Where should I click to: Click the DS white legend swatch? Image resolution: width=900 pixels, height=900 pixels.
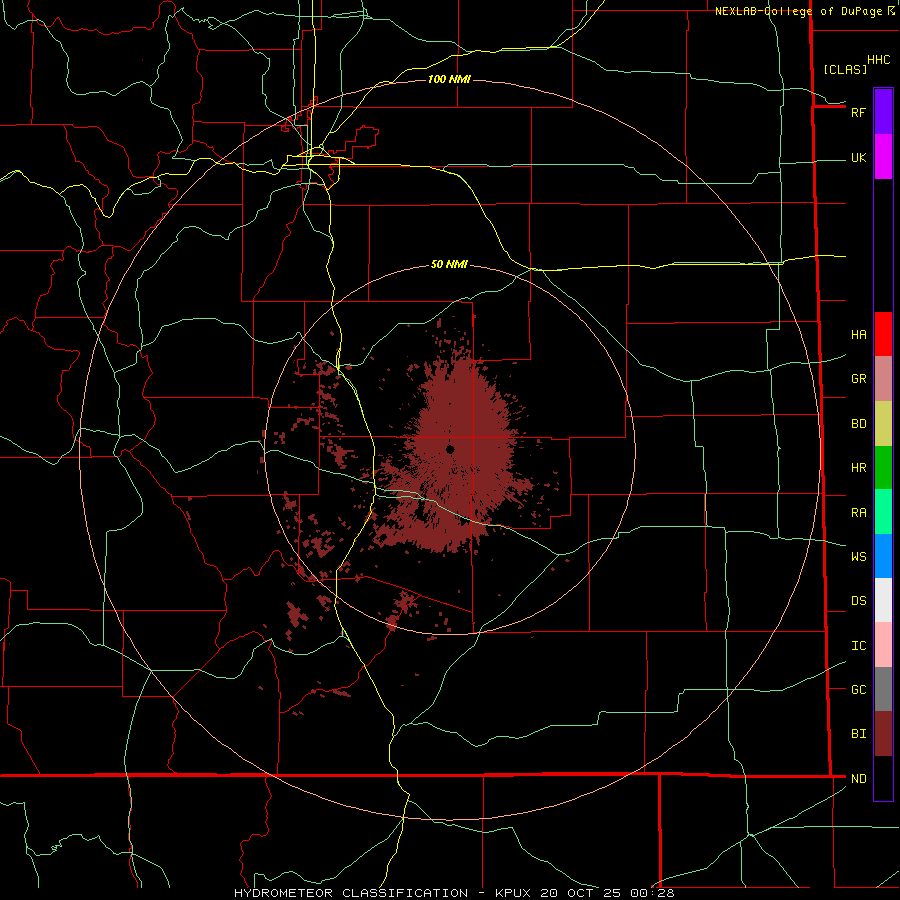[883, 600]
